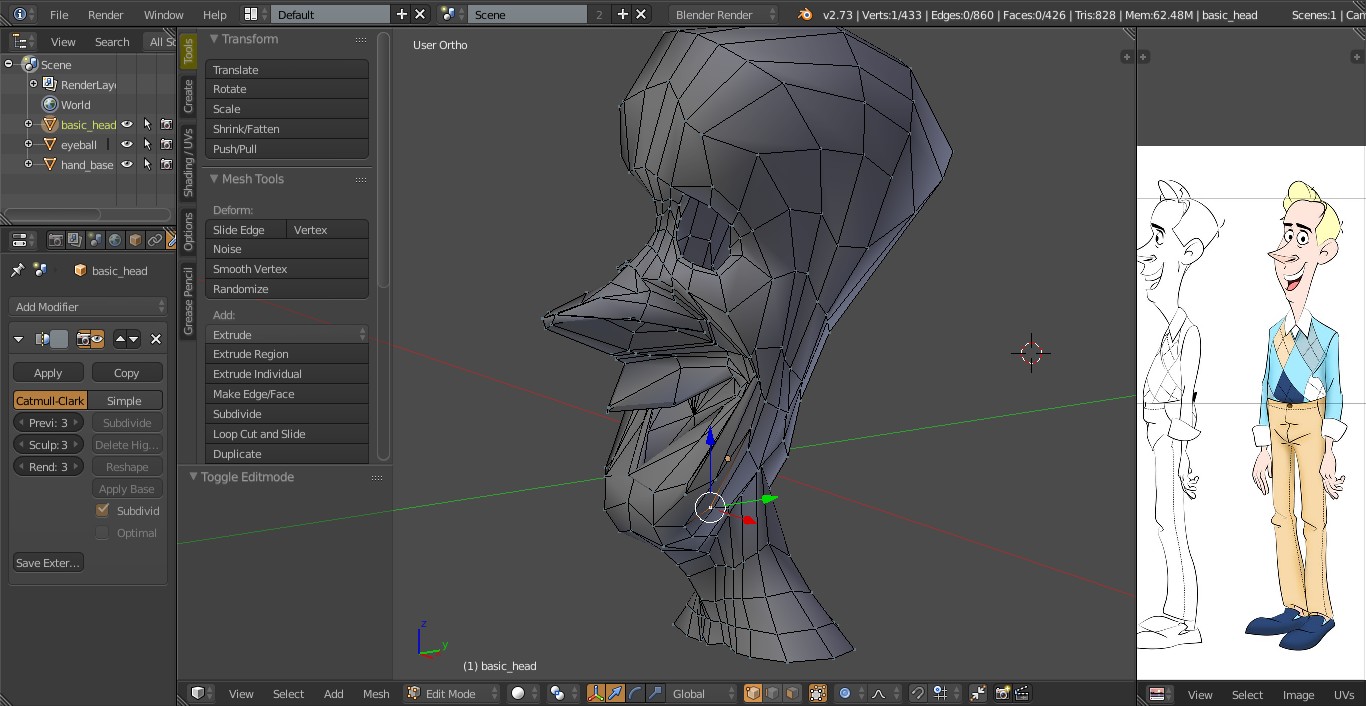The width and height of the screenshot is (1366, 706).
Task: Uncheck the Subdivide UVs checkbox
Action: pyautogui.click(x=102, y=510)
